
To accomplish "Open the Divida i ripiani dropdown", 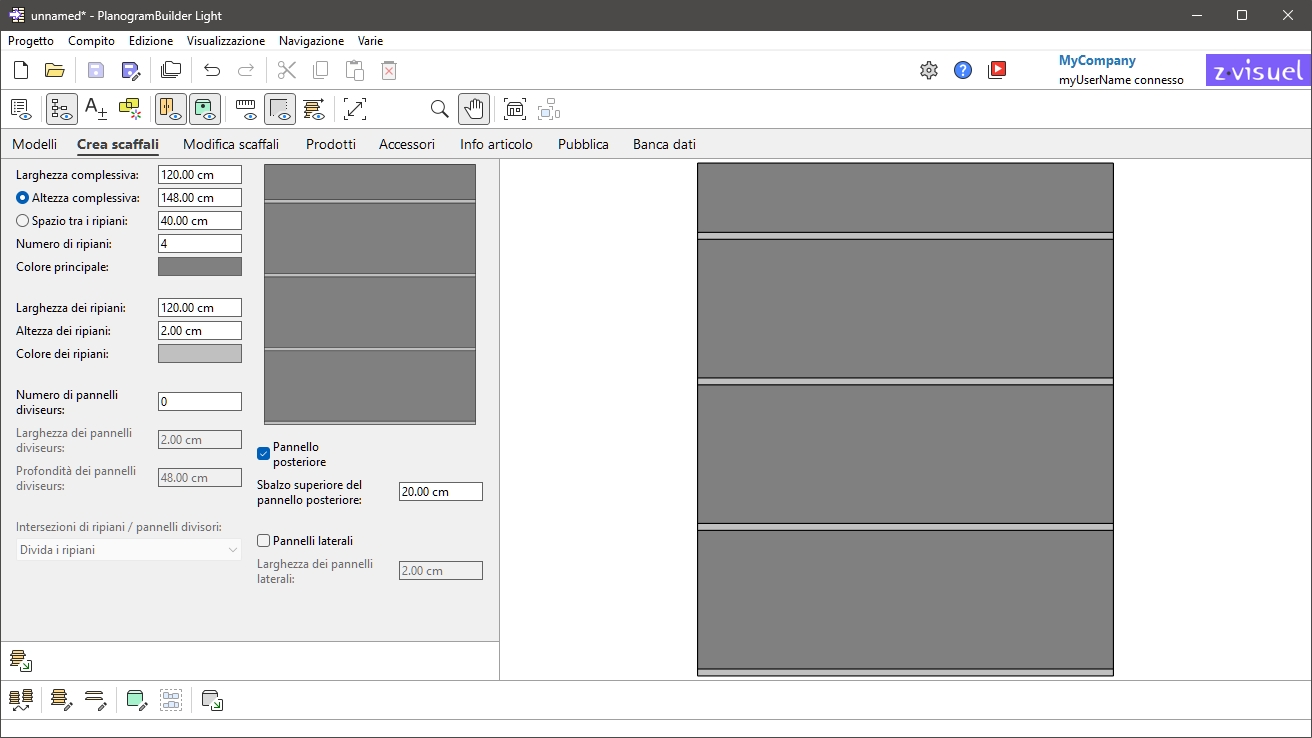I will [129, 550].
